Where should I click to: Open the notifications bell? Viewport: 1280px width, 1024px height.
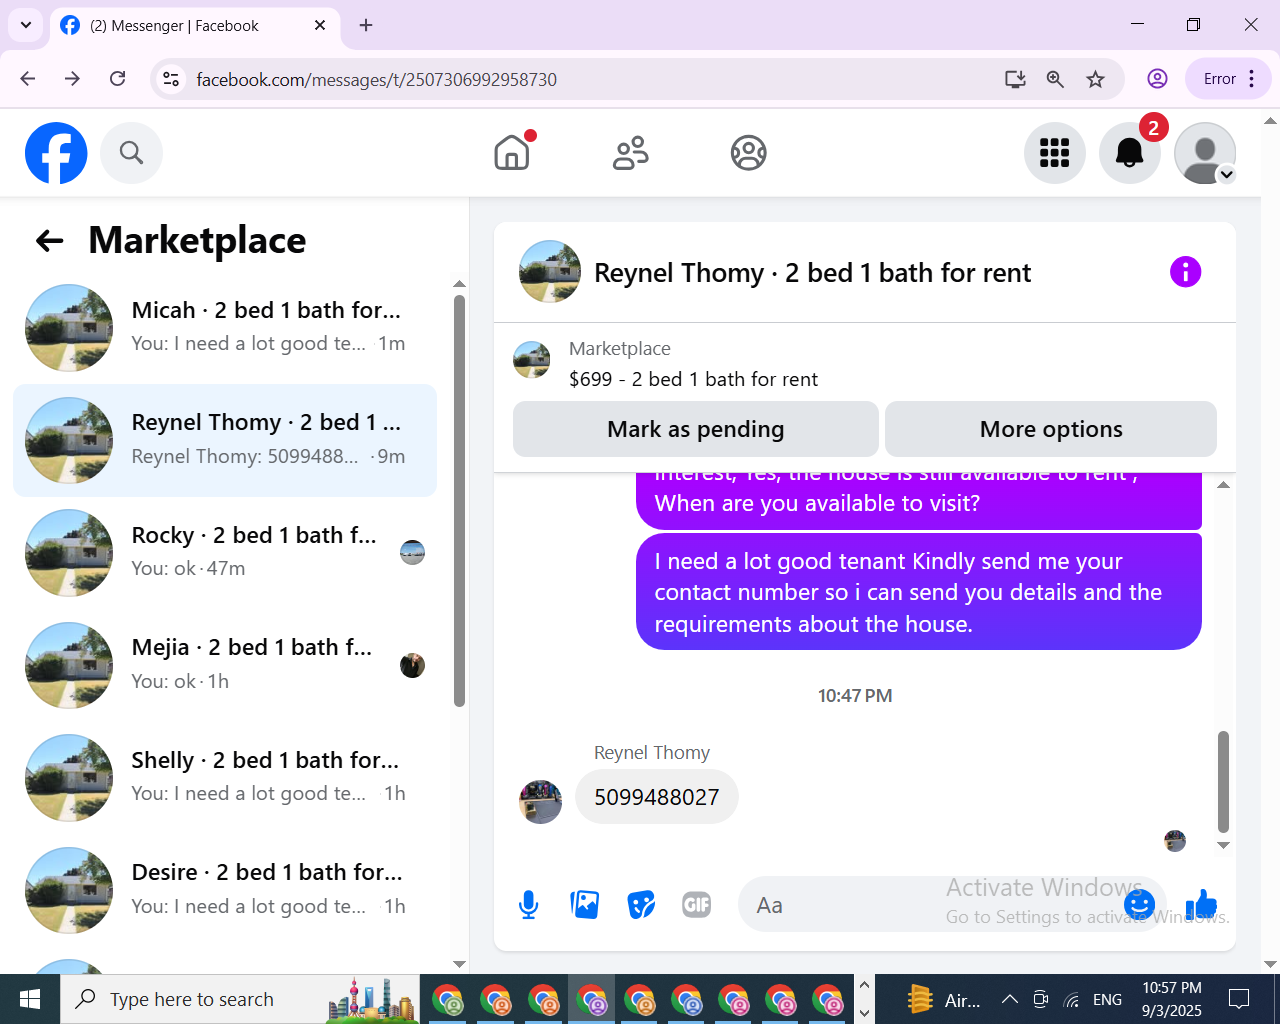coord(1130,153)
